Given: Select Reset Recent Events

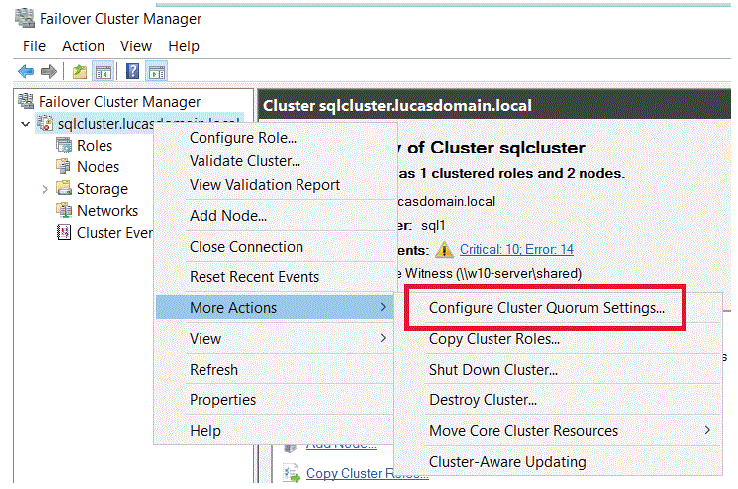Looking at the screenshot, I should tap(254, 277).
